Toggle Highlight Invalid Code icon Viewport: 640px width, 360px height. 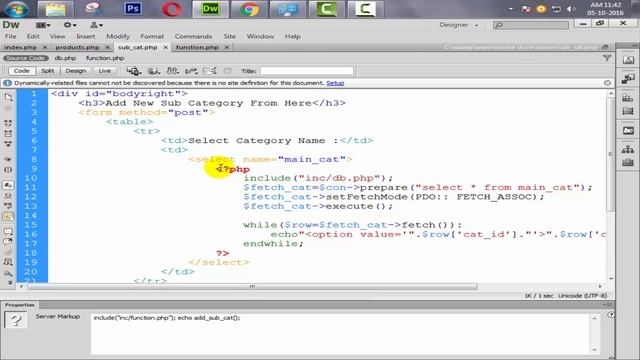(x=8, y=196)
